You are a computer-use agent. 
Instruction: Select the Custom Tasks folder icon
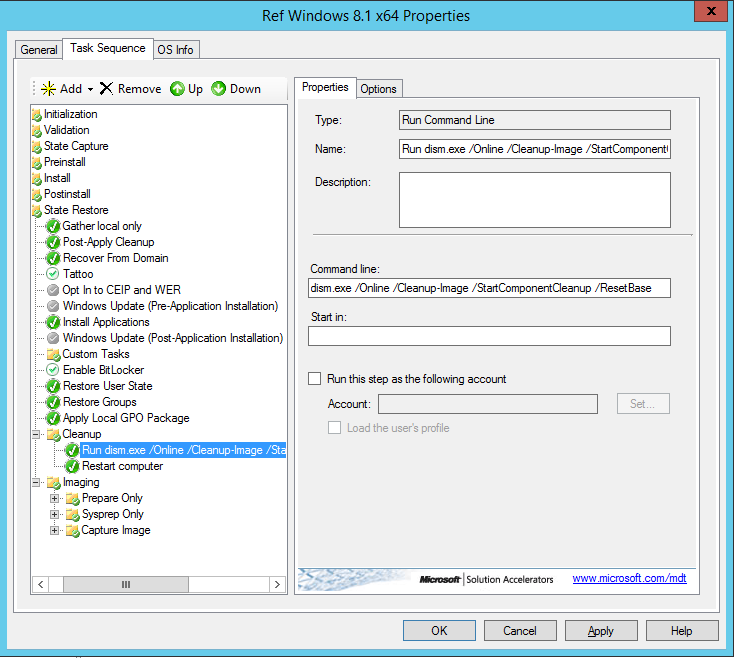click(53, 354)
